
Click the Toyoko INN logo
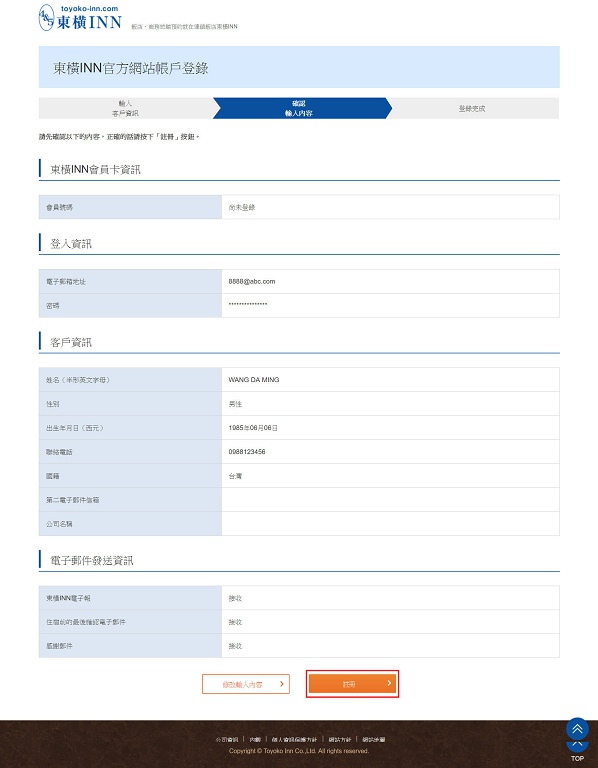pyautogui.click(x=80, y=18)
